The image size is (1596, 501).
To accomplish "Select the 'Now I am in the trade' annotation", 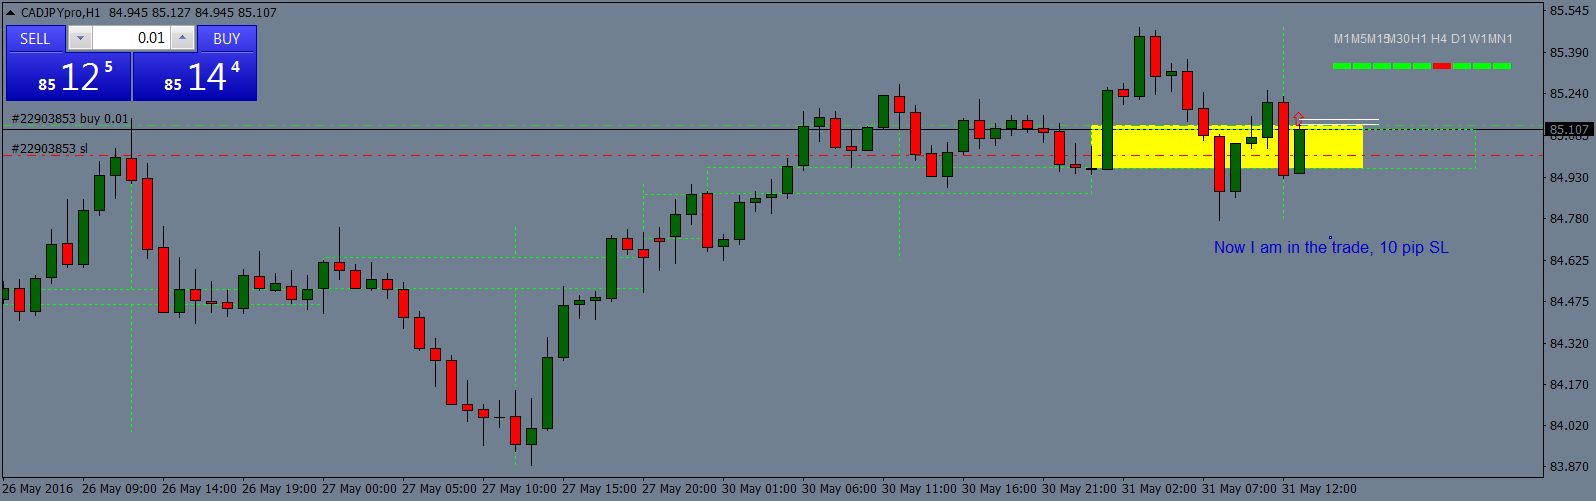I will tap(1331, 248).
